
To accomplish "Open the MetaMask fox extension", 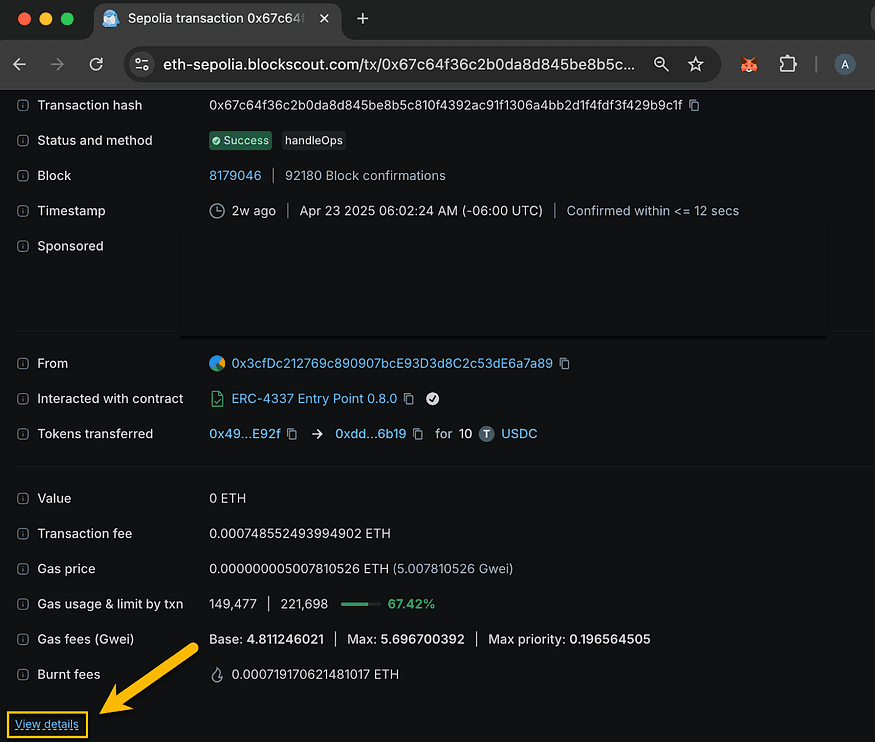I will coord(749,65).
